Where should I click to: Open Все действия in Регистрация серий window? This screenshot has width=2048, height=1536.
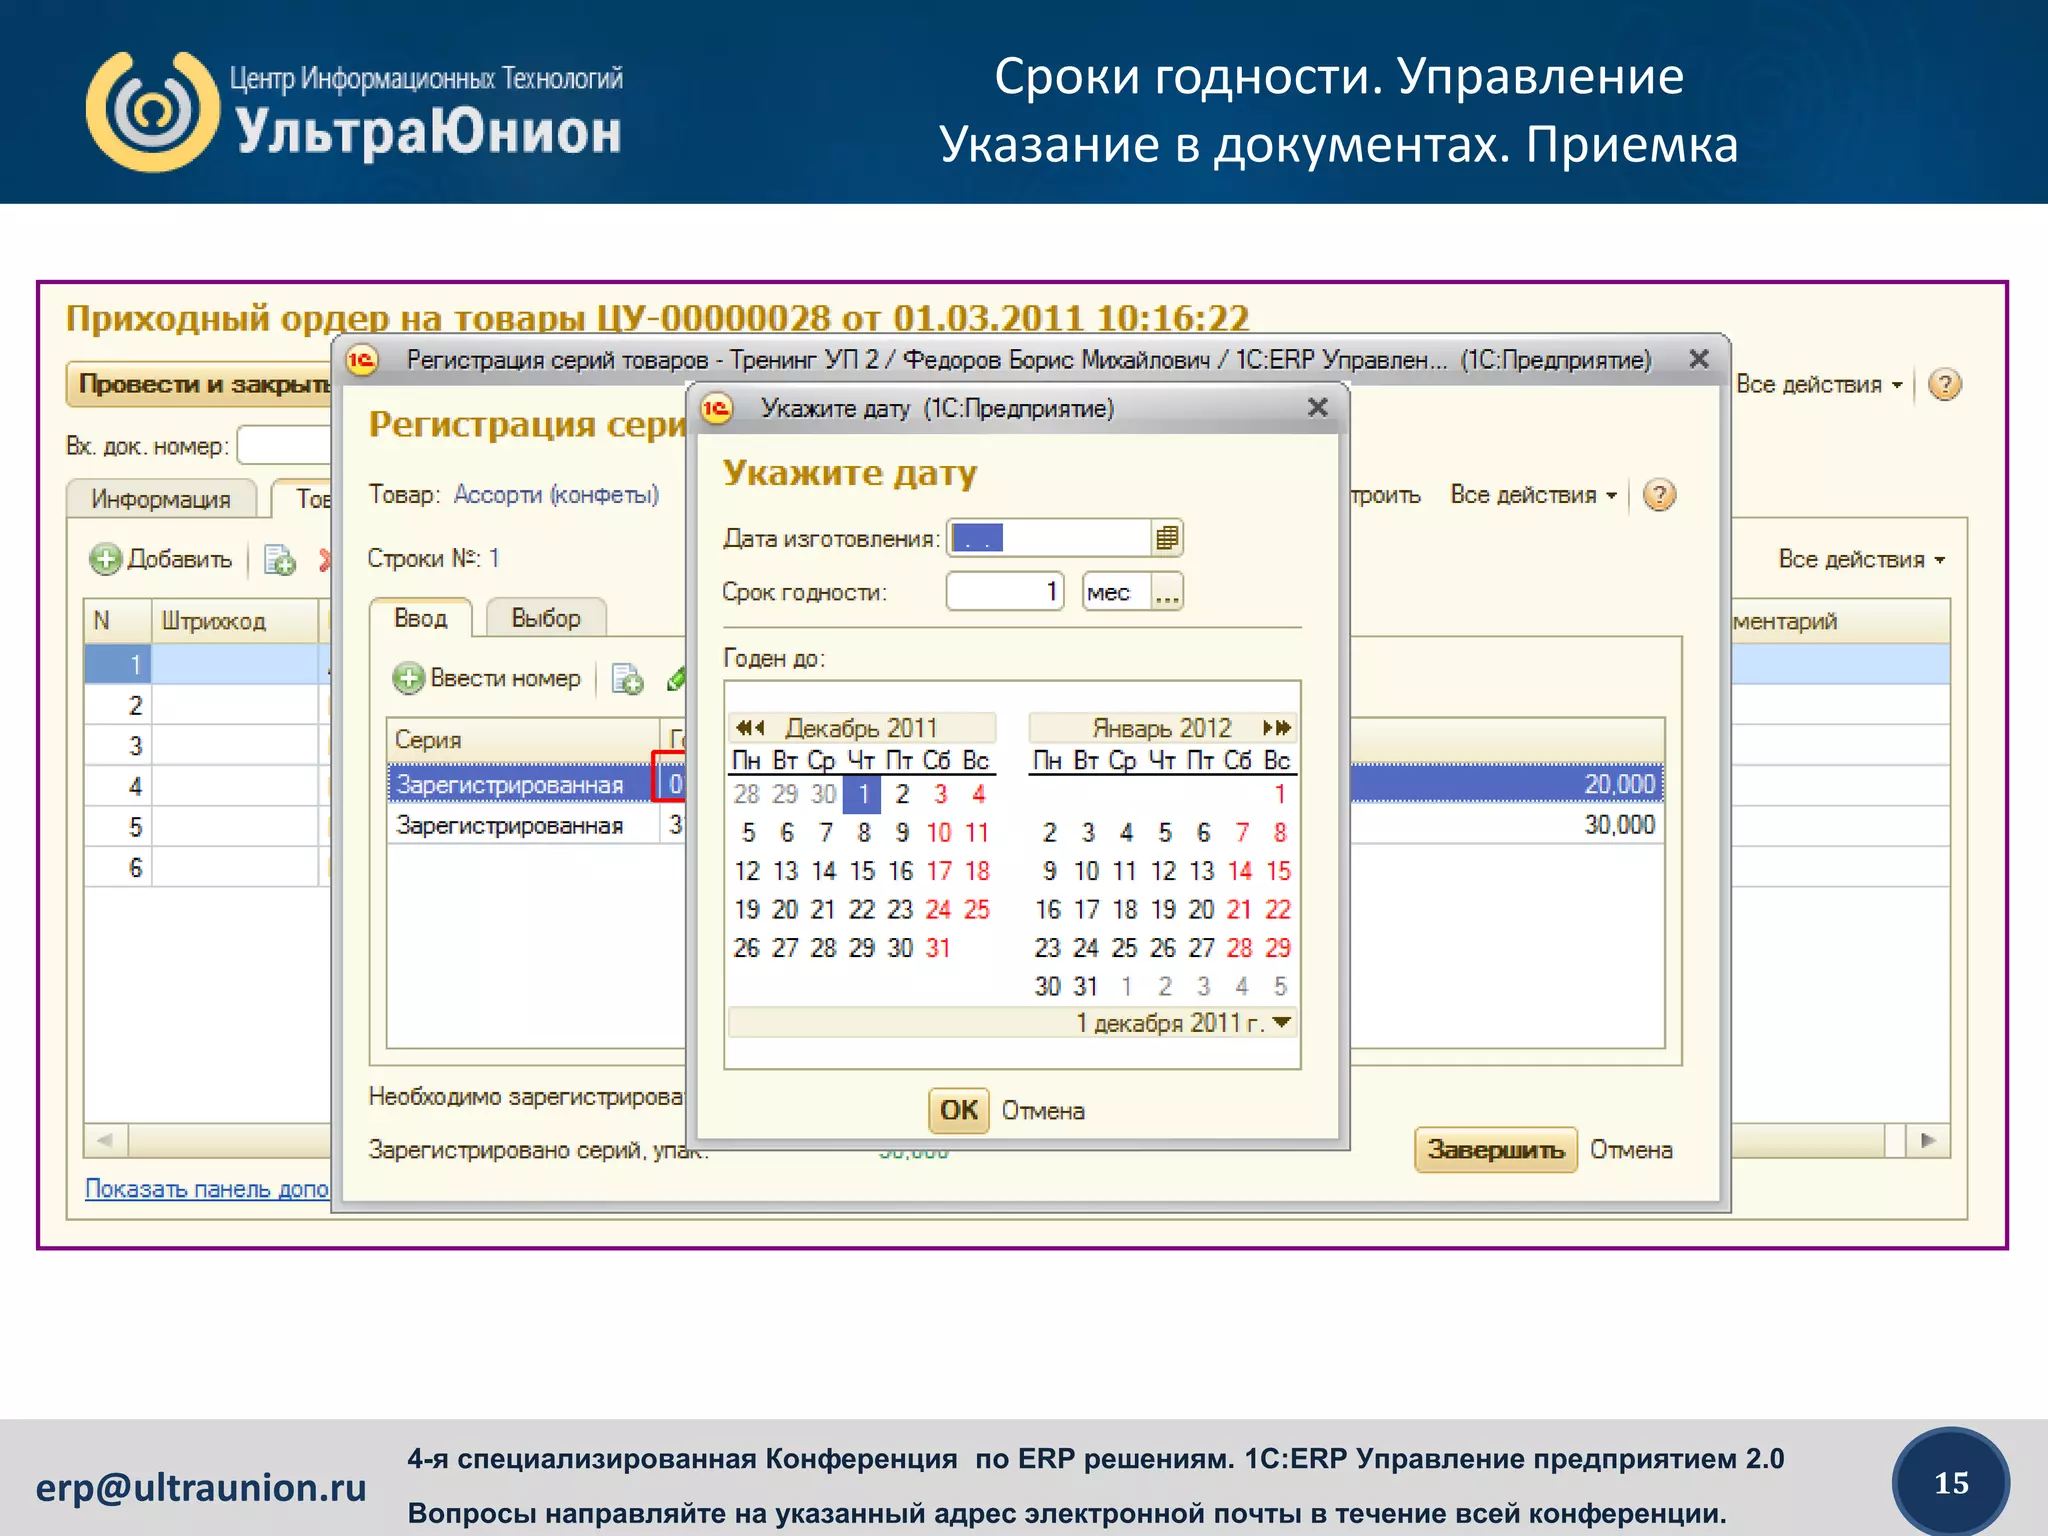click(x=1533, y=495)
